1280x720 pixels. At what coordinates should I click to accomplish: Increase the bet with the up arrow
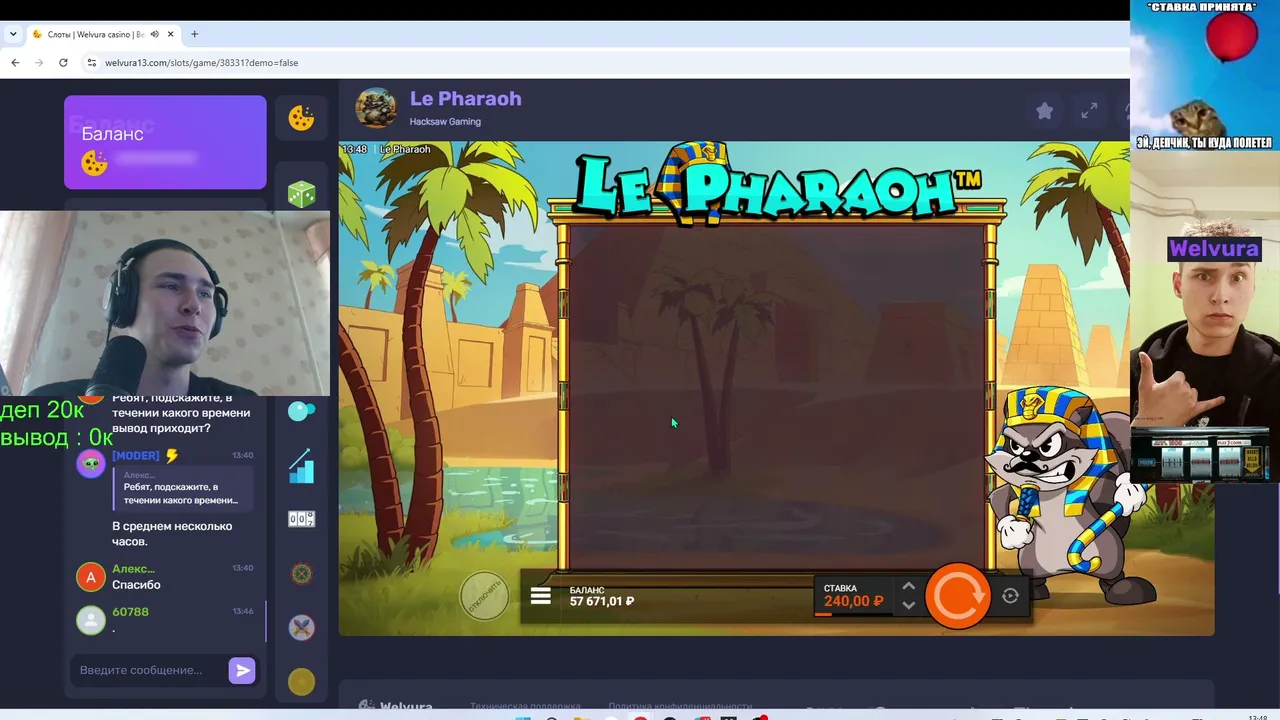coord(908,587)
